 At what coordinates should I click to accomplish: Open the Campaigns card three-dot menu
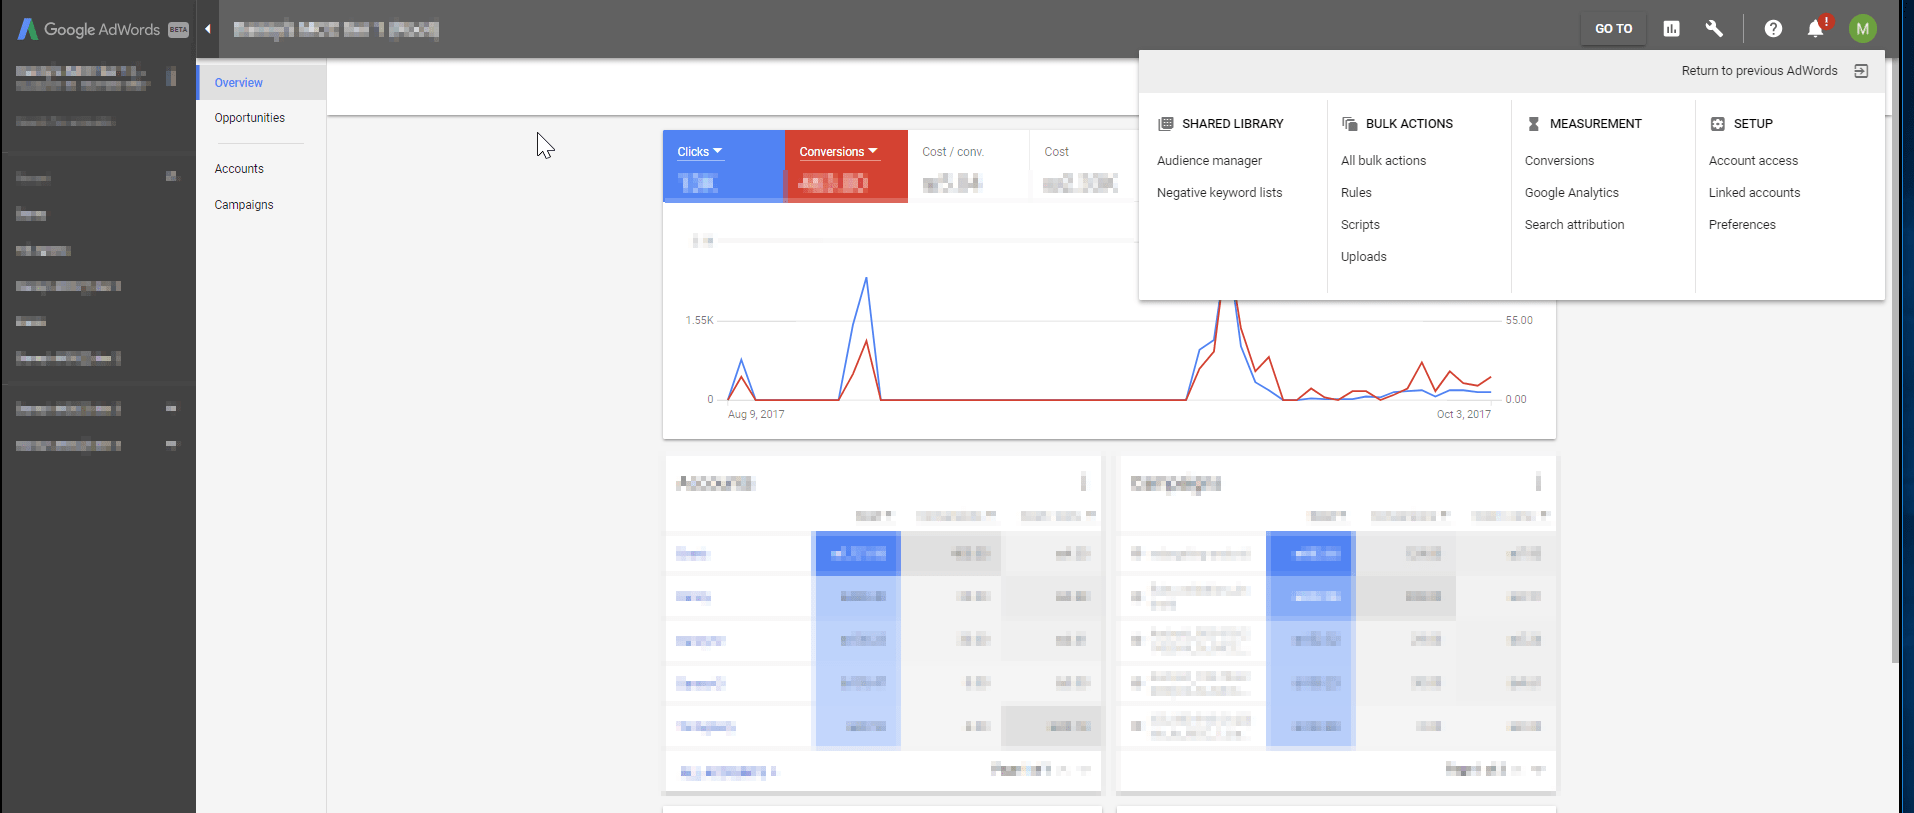point(1538,482)
